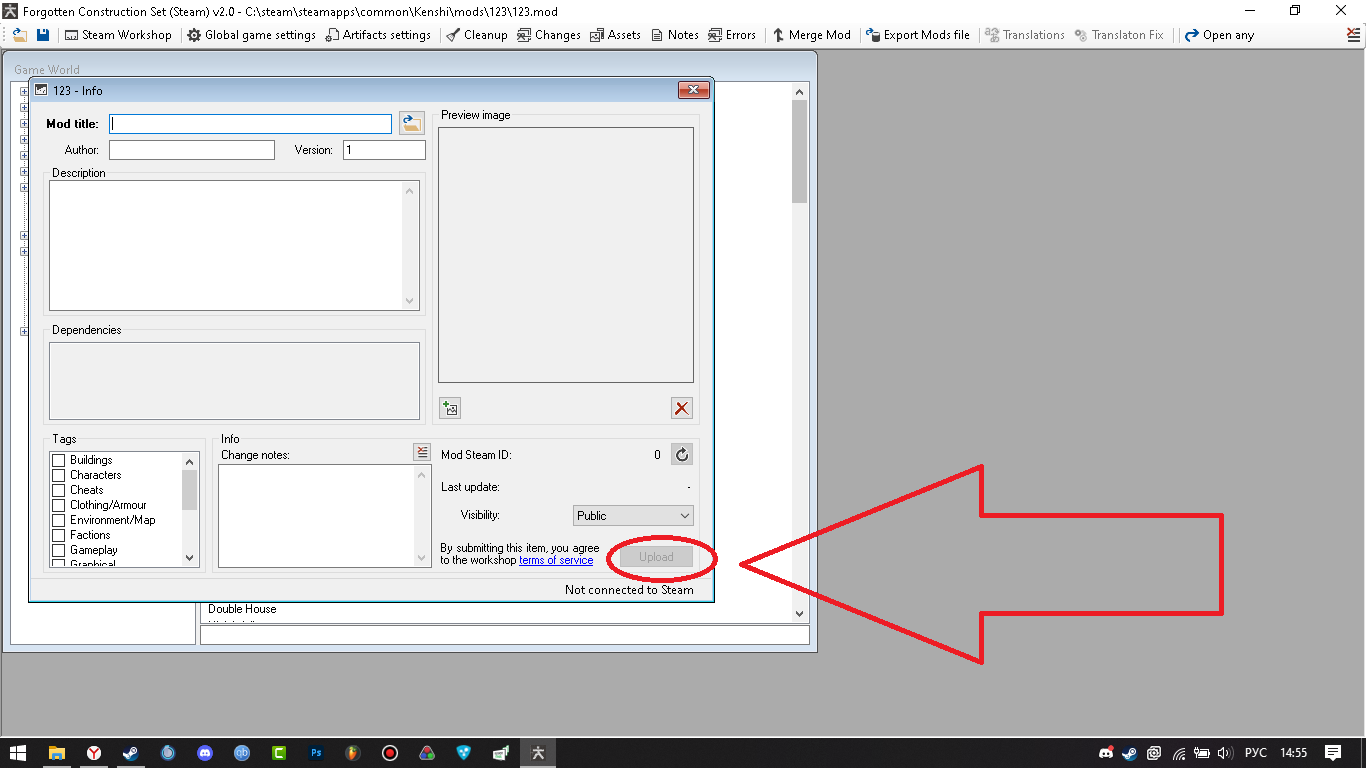Enable the Gameplay tag checkbox
This screenshot has width=1366, height=768.
coord(59,550)
